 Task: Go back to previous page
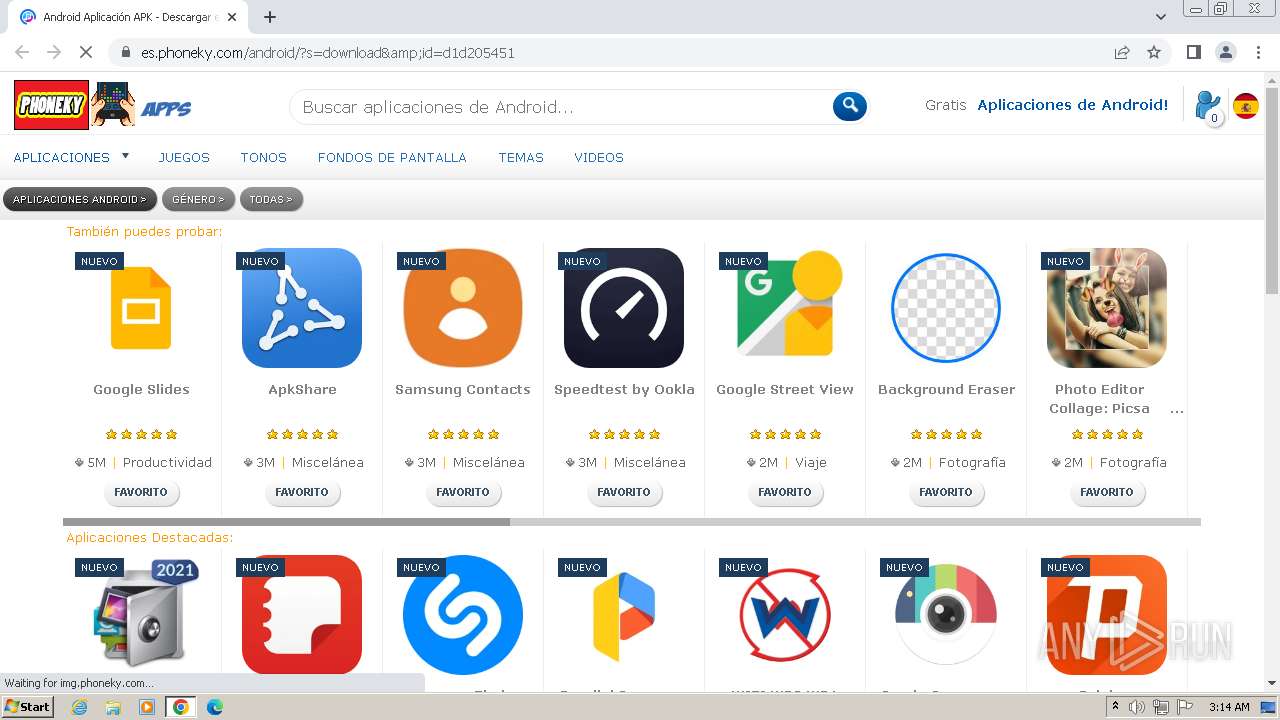point(22,52)
